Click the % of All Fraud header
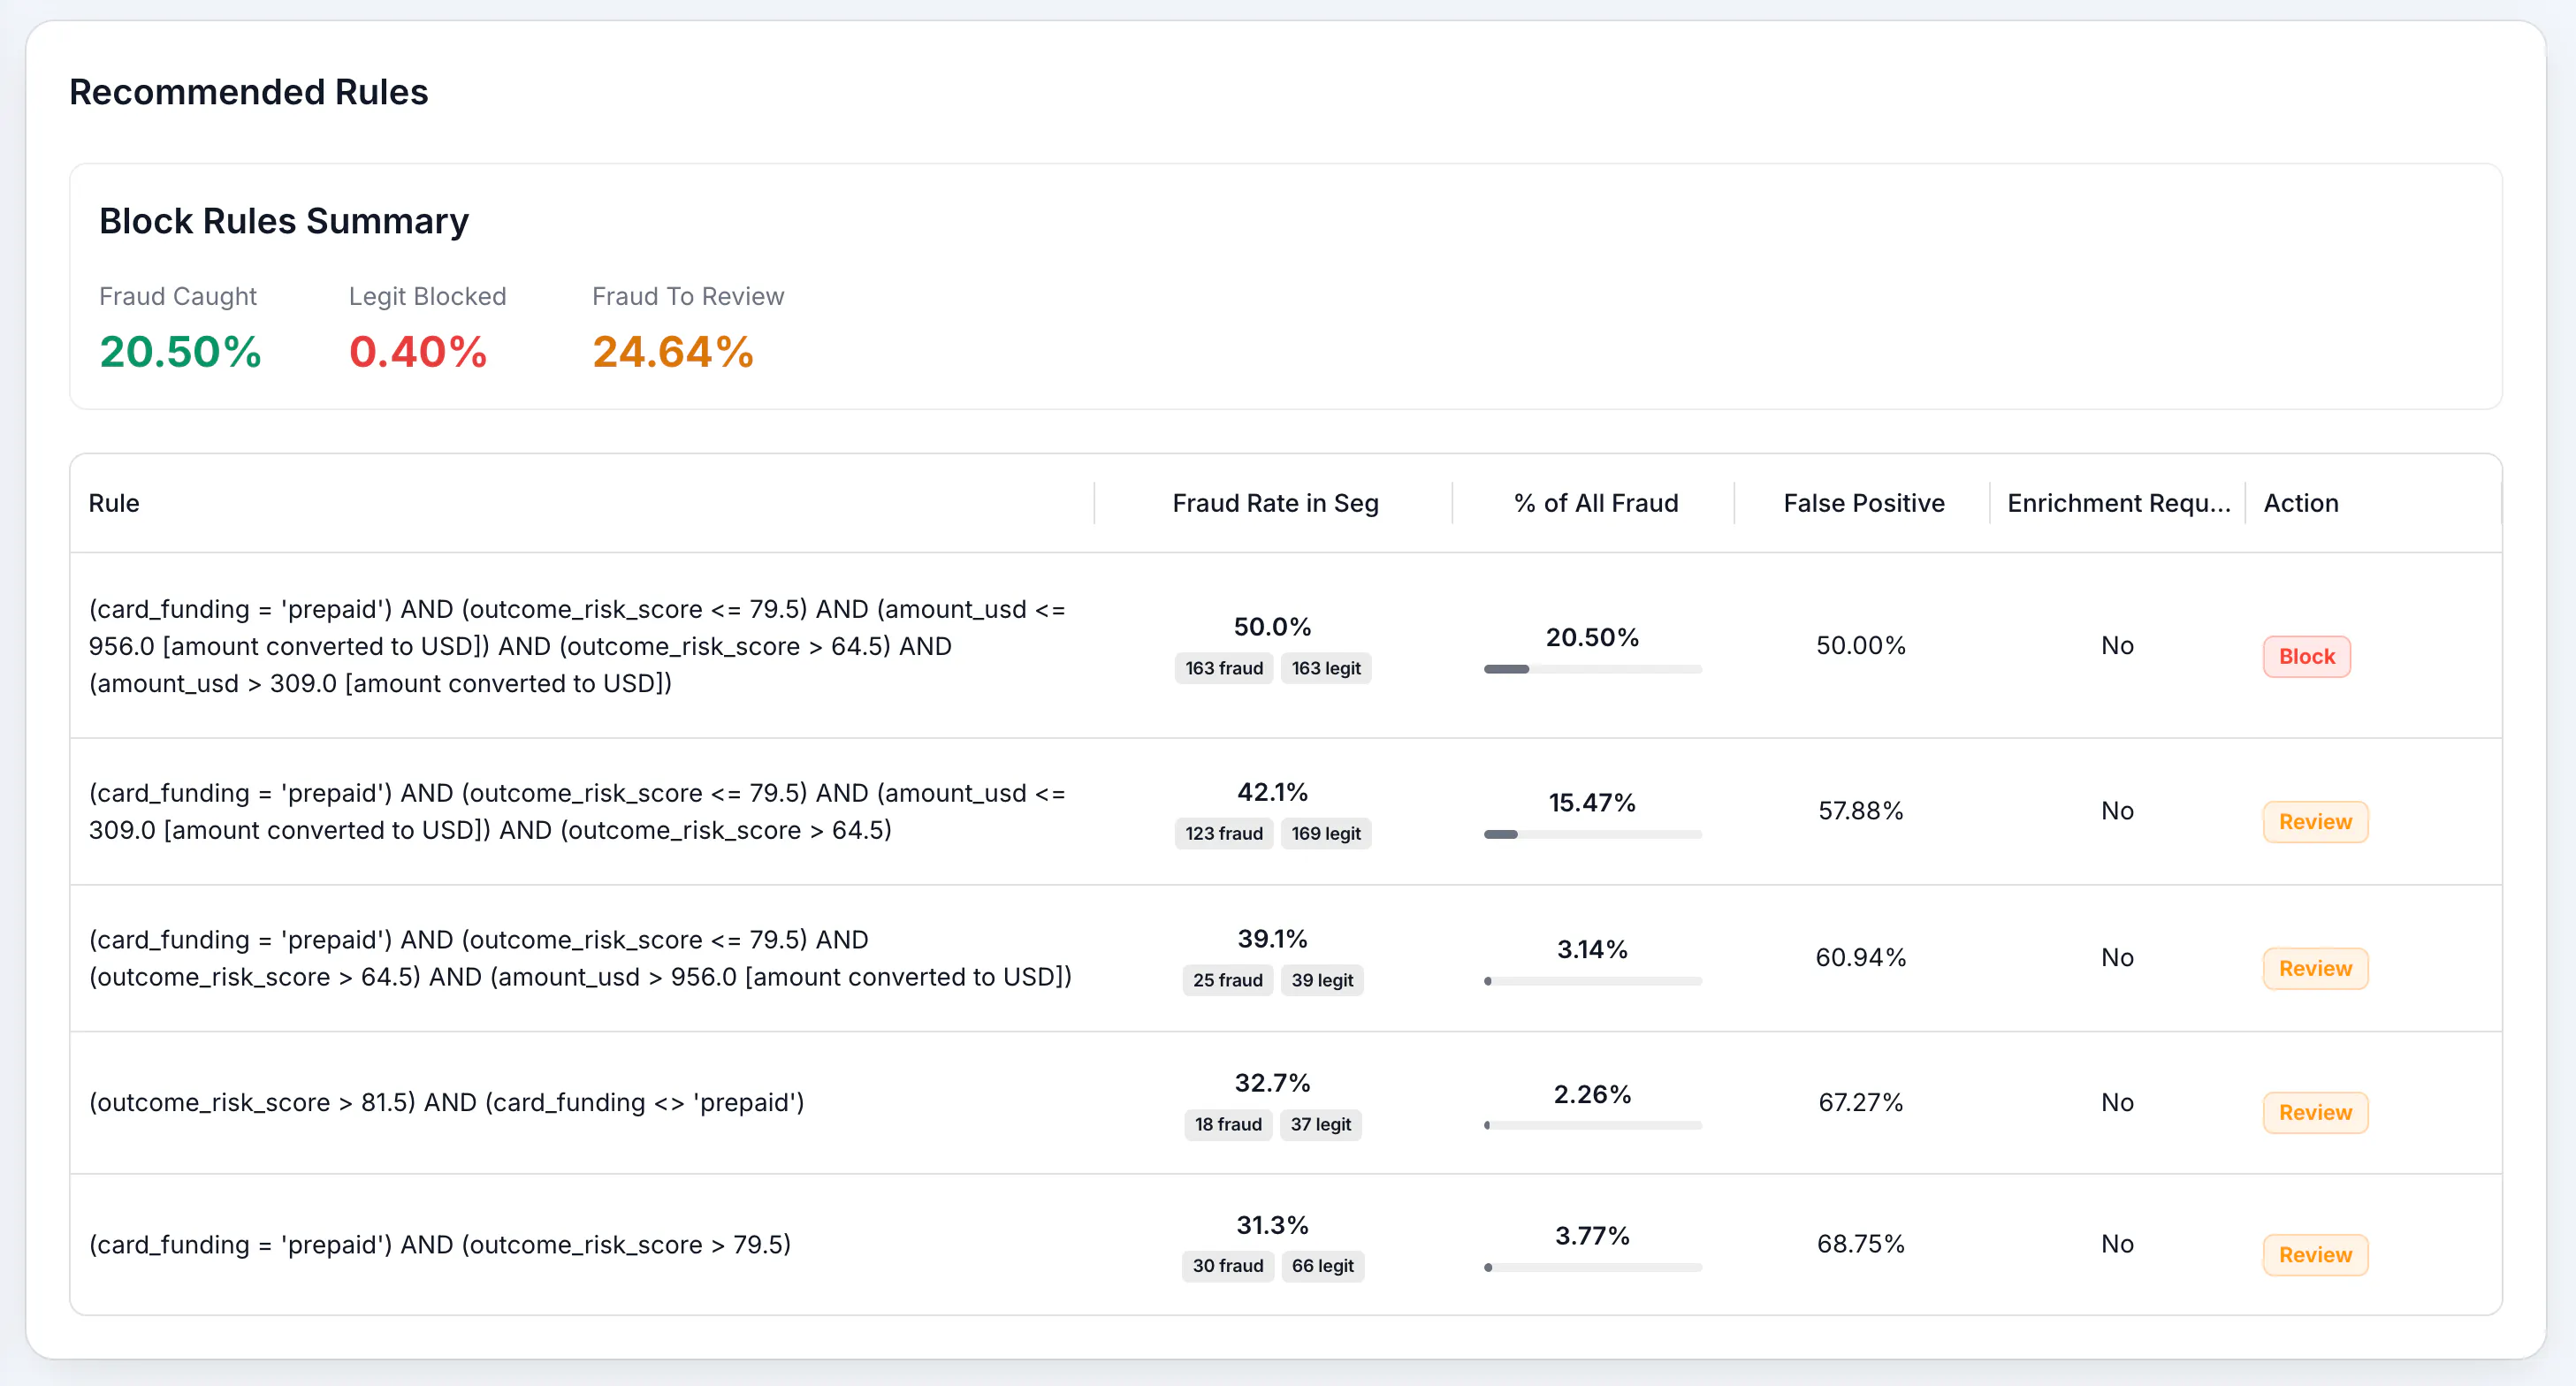This screenshot has height=1386, width=2576. [1595, 503]
